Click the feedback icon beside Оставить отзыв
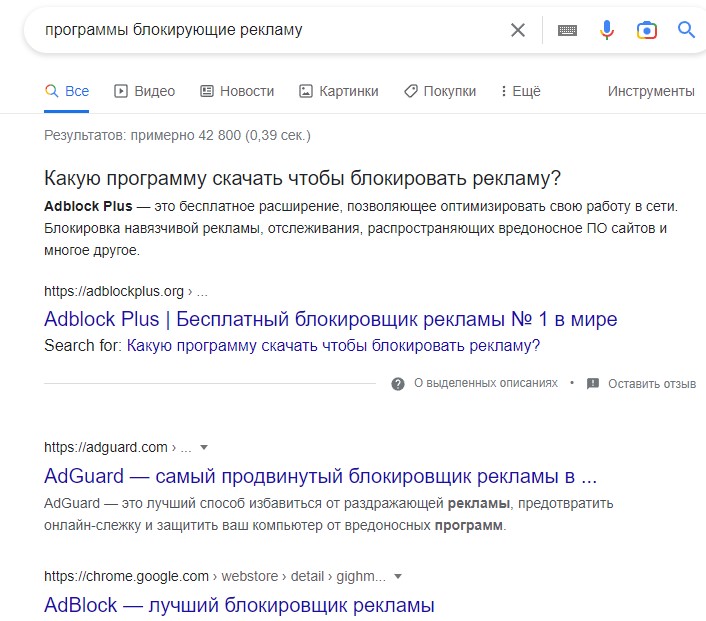 (593, 384)
